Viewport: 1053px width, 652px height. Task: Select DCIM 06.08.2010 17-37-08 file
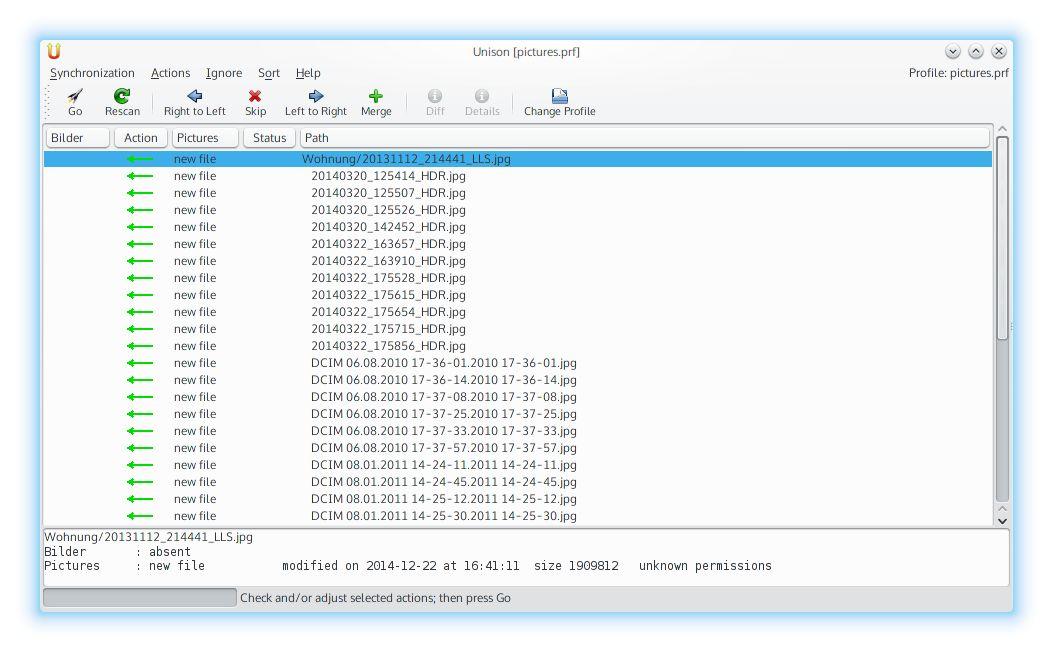tap(444, 397)
